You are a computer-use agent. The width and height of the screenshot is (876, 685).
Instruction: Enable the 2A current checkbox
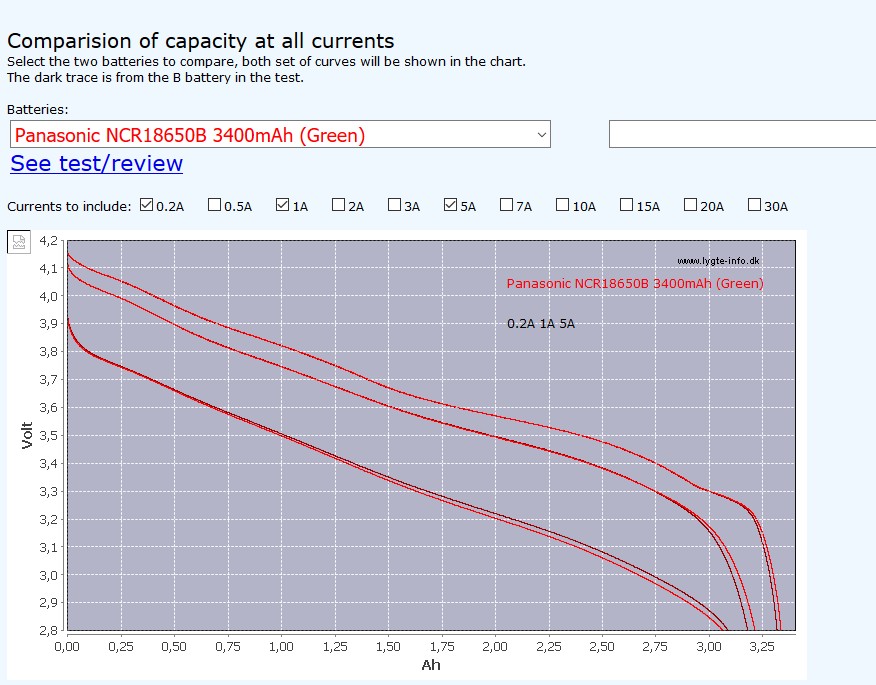[338, 204]
